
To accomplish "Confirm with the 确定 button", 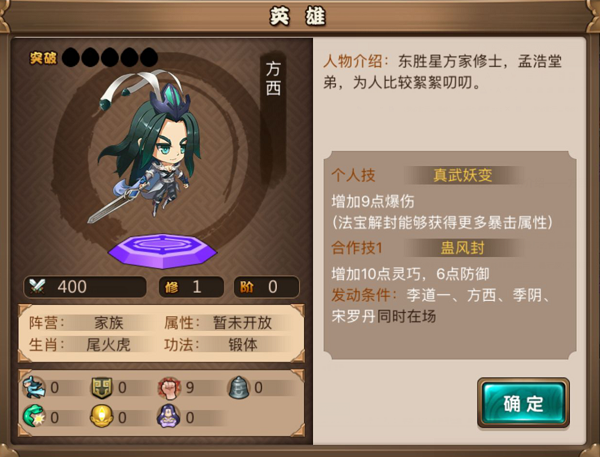I will (523, 403).
